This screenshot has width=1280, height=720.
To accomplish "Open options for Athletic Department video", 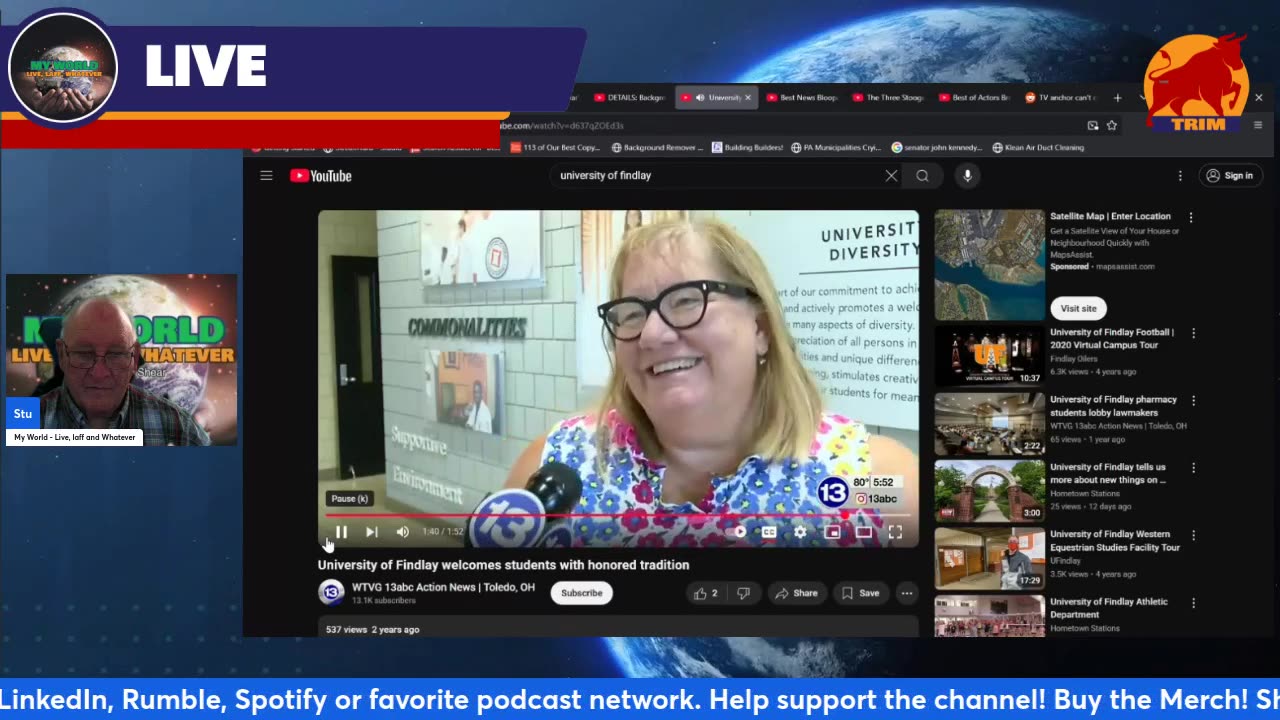I will click(x=1193, y=602).
